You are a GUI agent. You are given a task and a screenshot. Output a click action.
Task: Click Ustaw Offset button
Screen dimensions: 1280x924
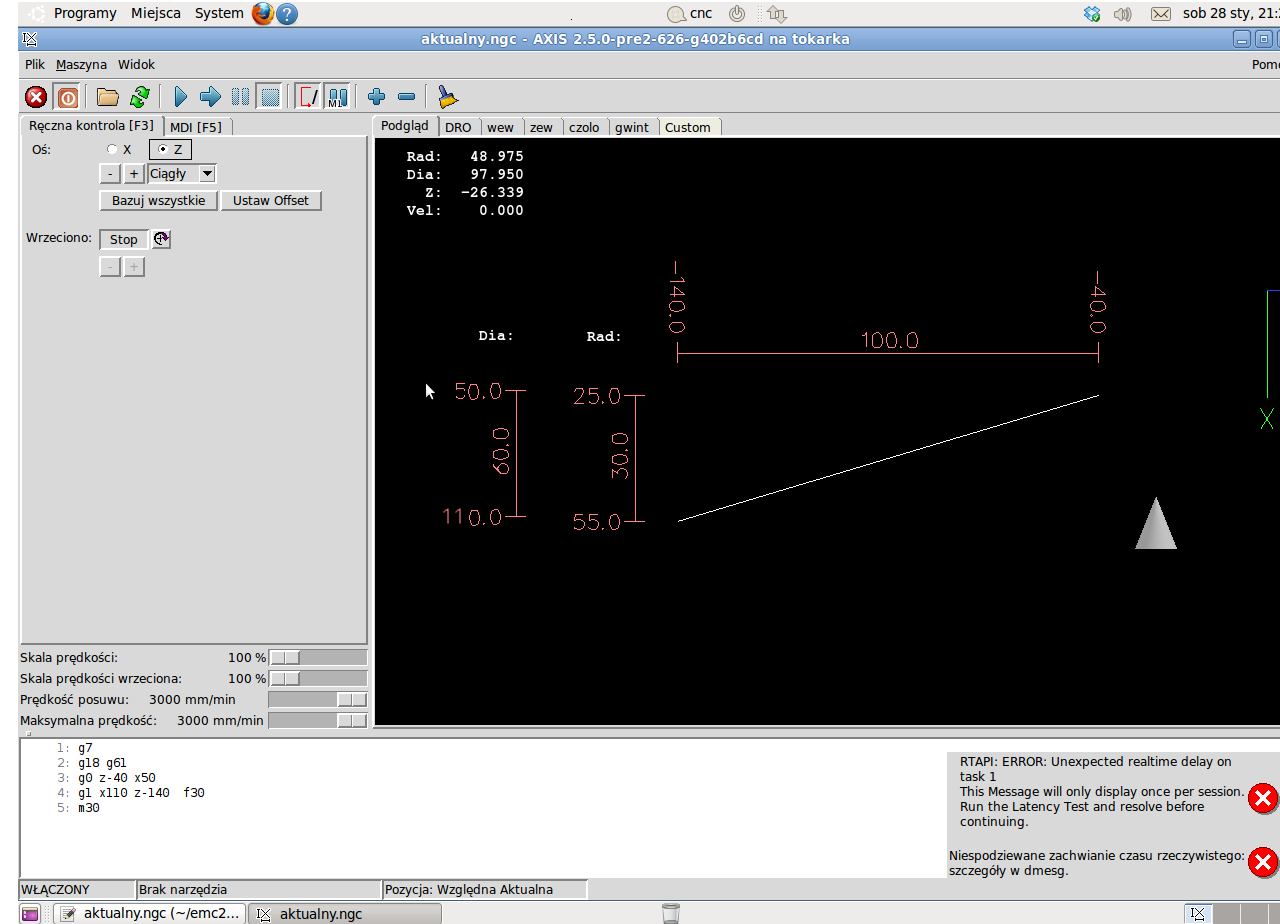(271, 201)
